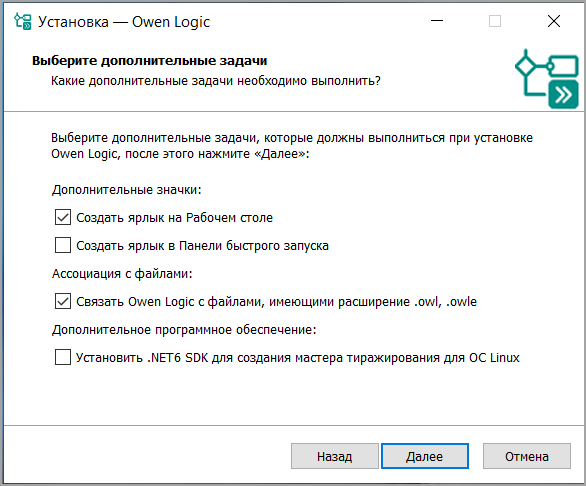Click the green double-chevron square in header logo

(x=563, y=95)
